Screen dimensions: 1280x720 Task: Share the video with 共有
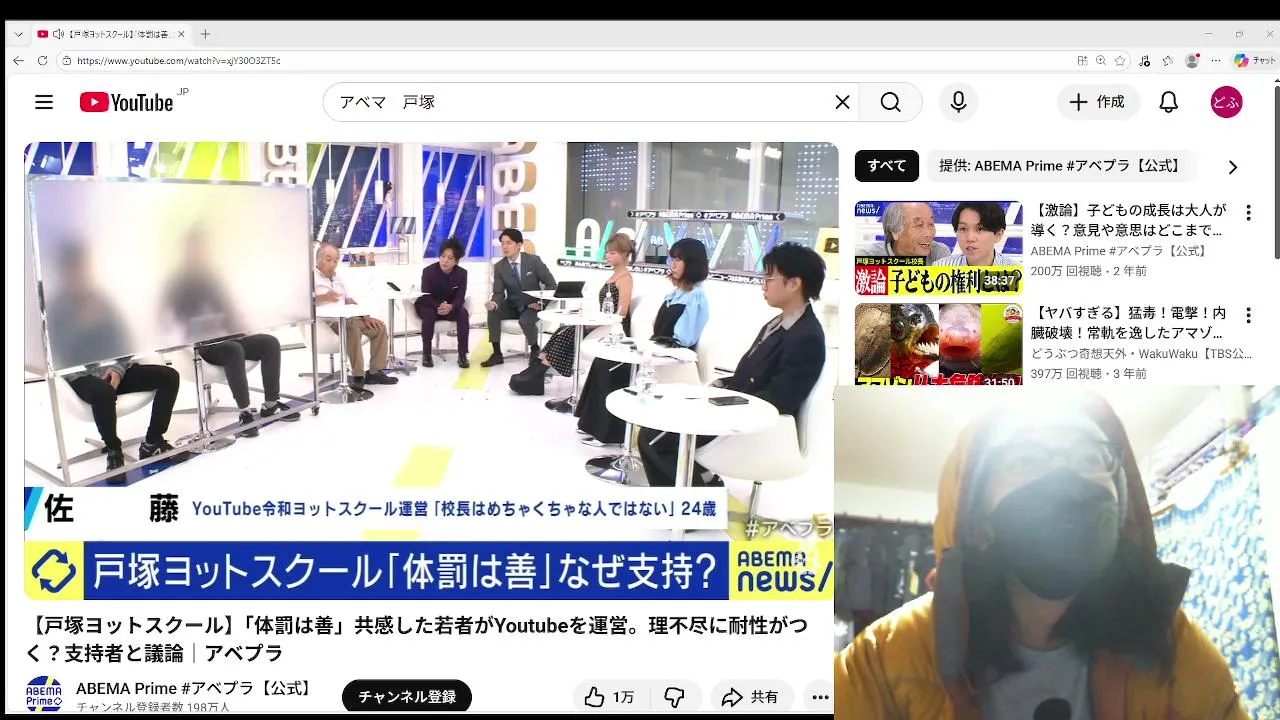(x=750, y=697)
